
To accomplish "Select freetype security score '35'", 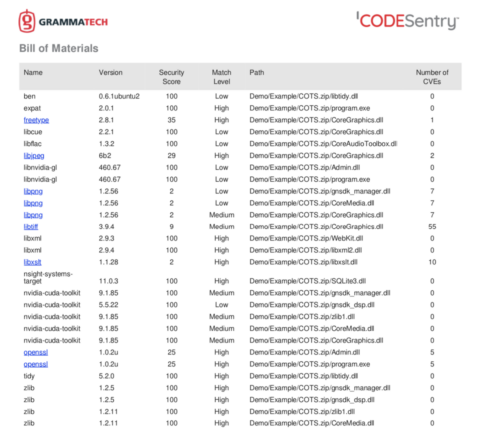I will pos(171,120).
